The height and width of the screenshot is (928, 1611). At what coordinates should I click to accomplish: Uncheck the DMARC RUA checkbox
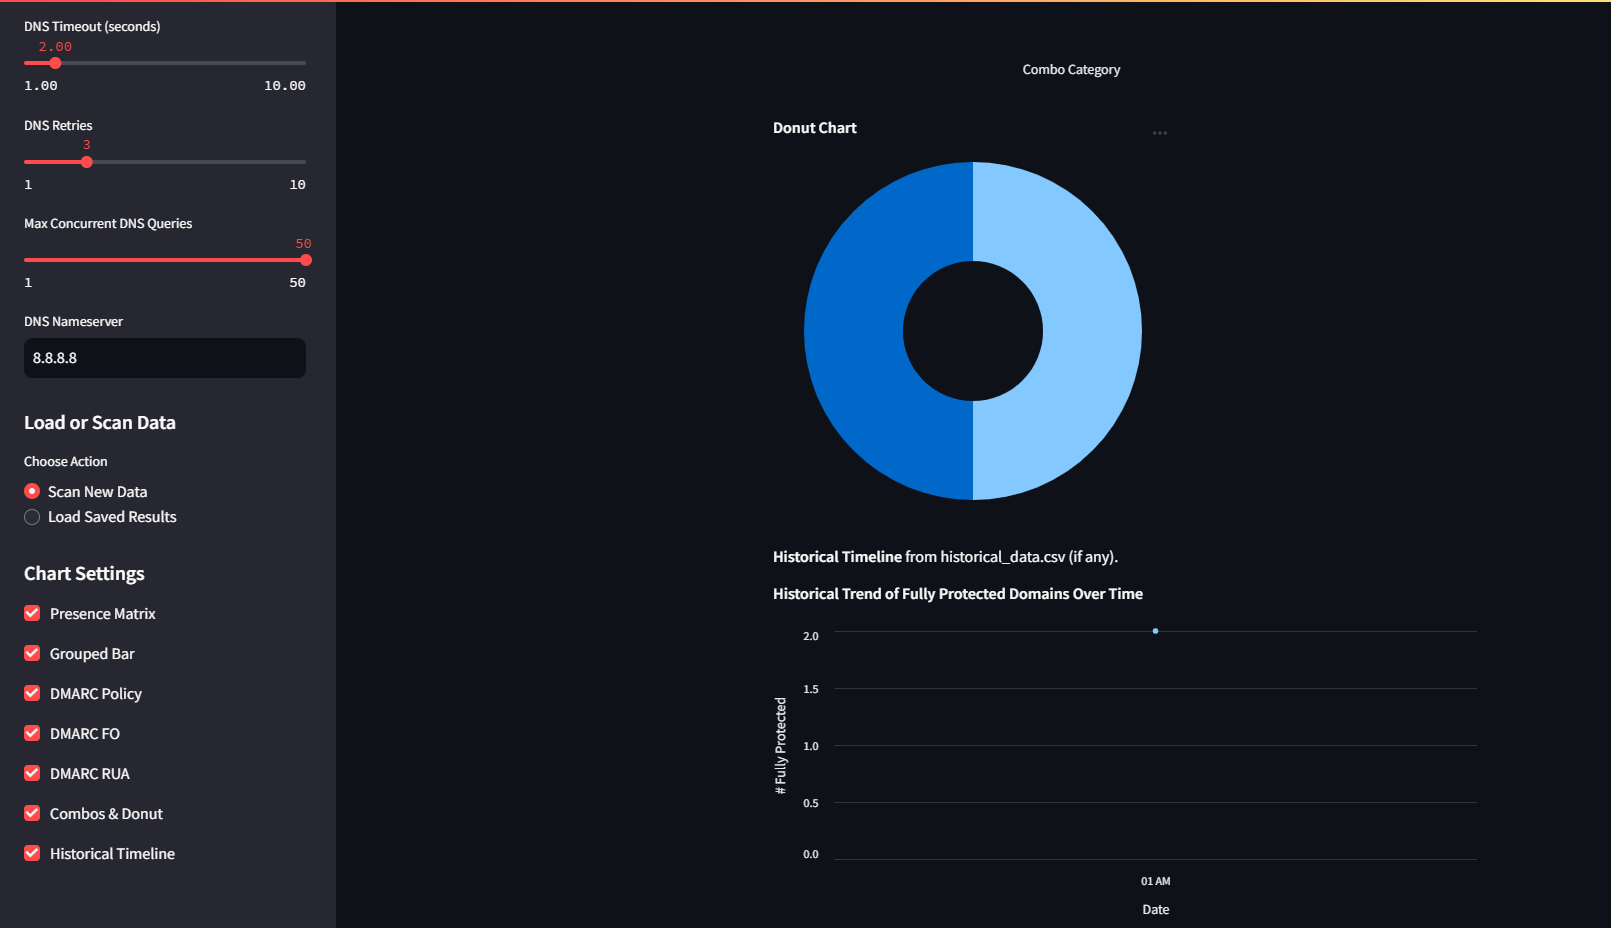tap(32, 774)
